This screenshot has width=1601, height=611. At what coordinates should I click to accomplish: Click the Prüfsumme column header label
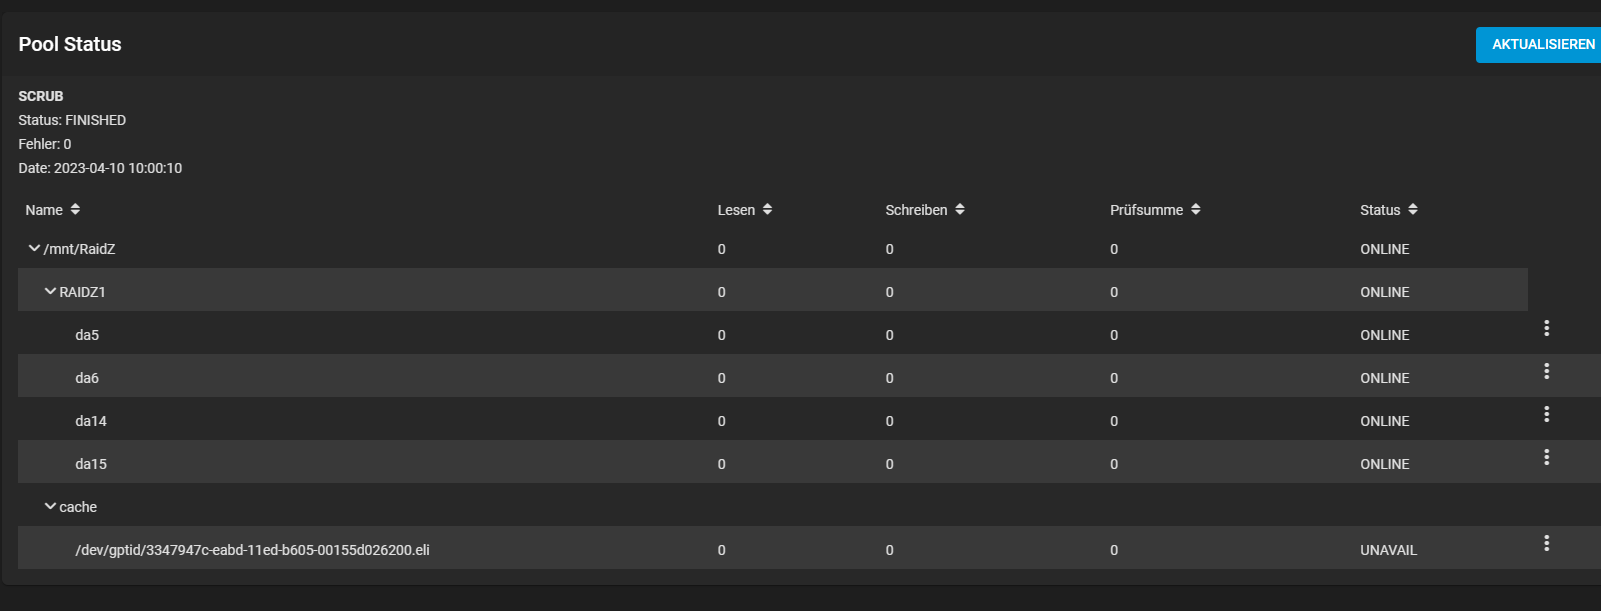tap(1146, 210)
